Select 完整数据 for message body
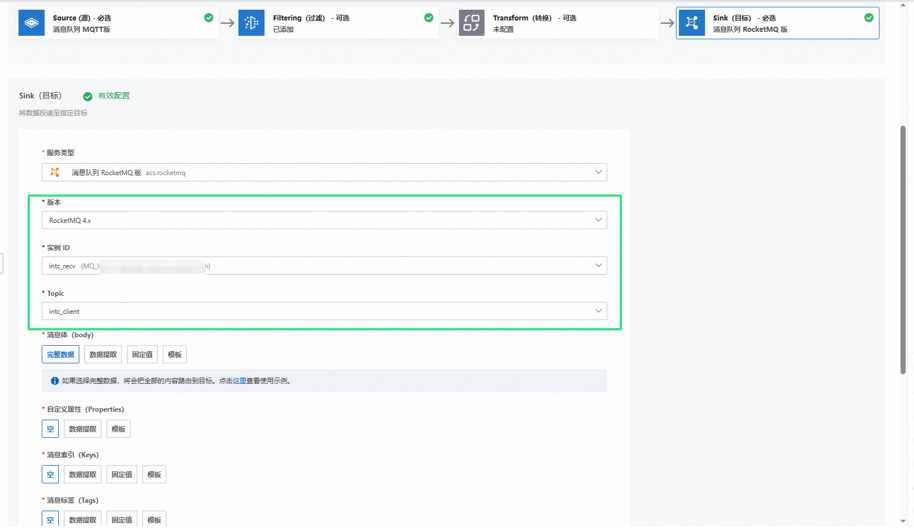The image size is (914, 531). tap(61, 354)
